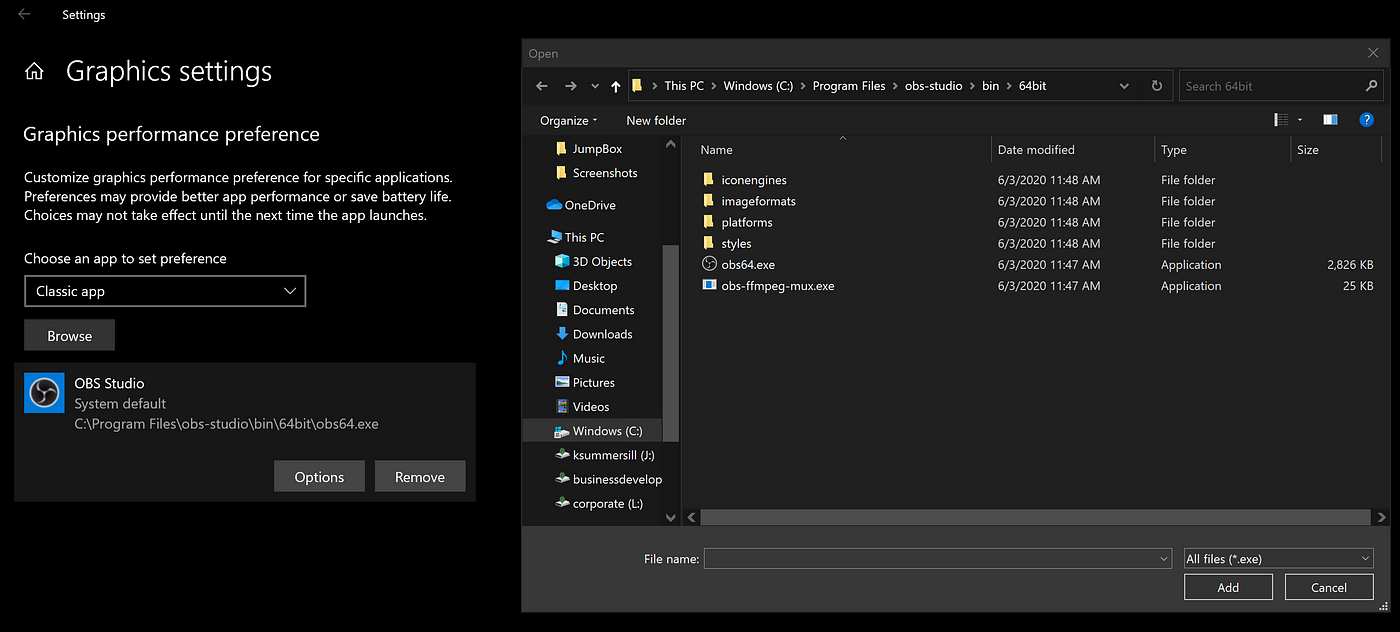Open ksummersill (J:) network drive
This screenshot has height=632, width=1400.
pos(604,455)
